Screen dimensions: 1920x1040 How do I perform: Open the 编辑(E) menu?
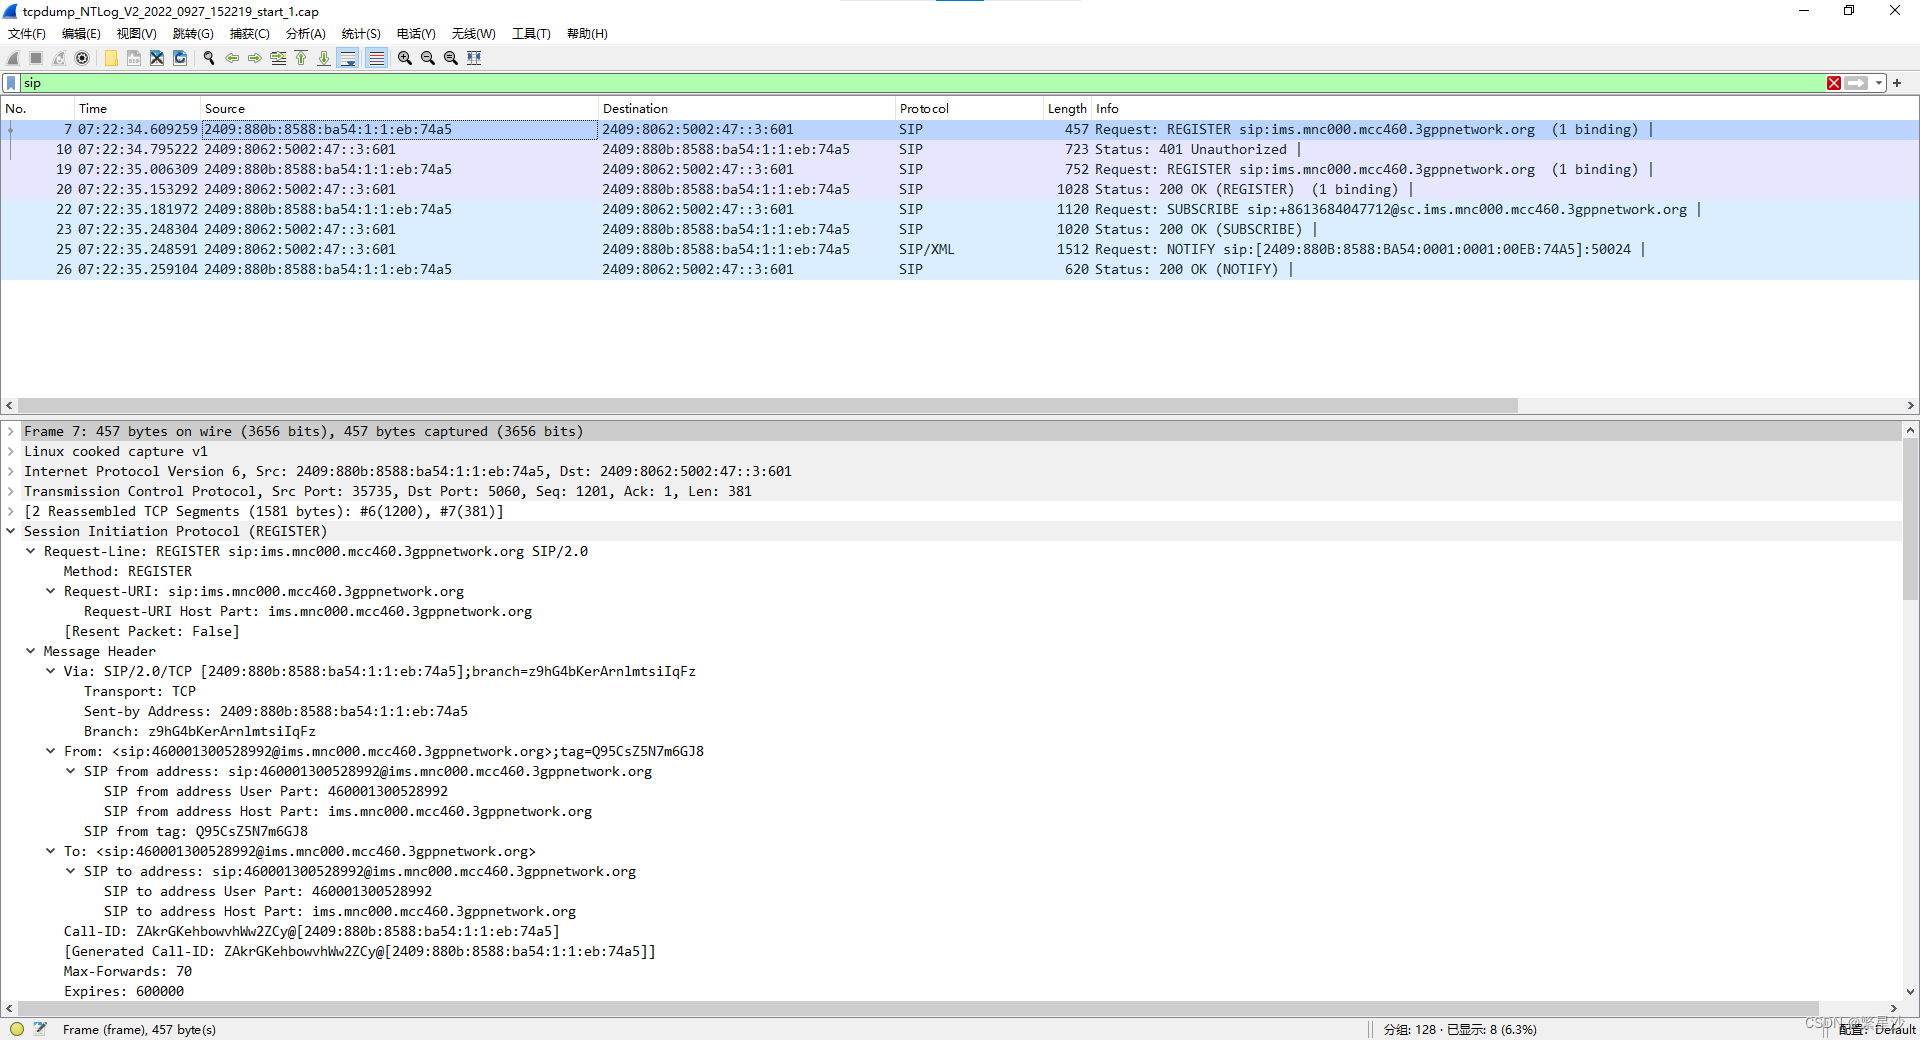pyautogui.click(x=81, y=34)
